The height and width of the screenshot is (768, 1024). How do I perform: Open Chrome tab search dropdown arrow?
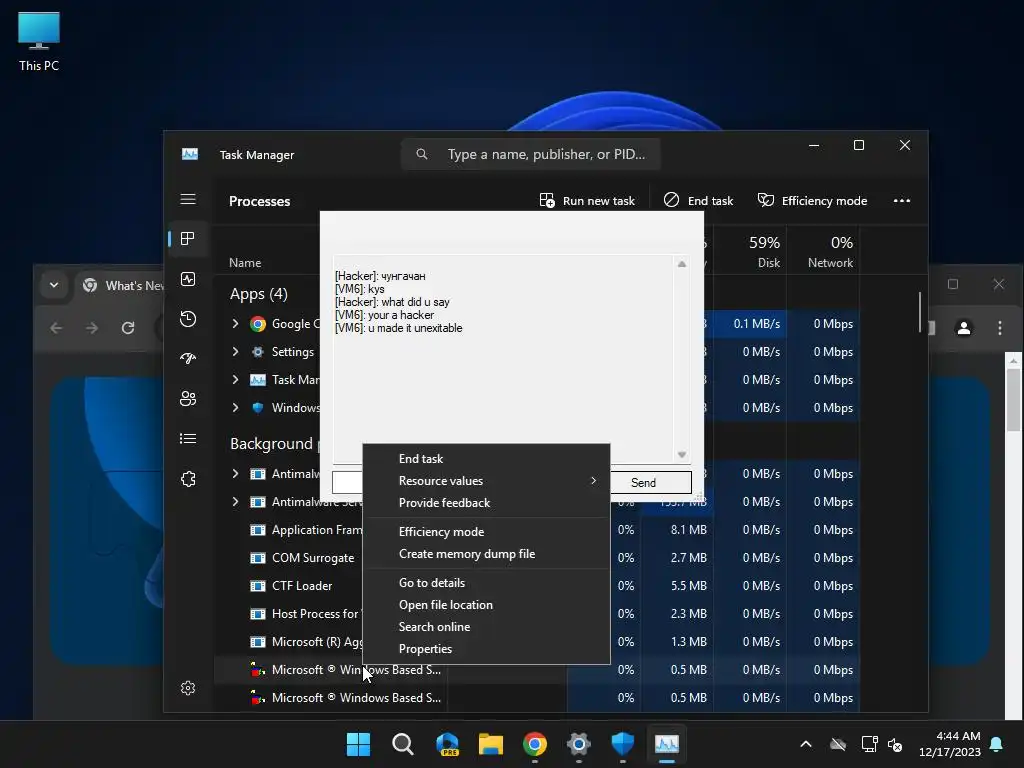point(54,285)
